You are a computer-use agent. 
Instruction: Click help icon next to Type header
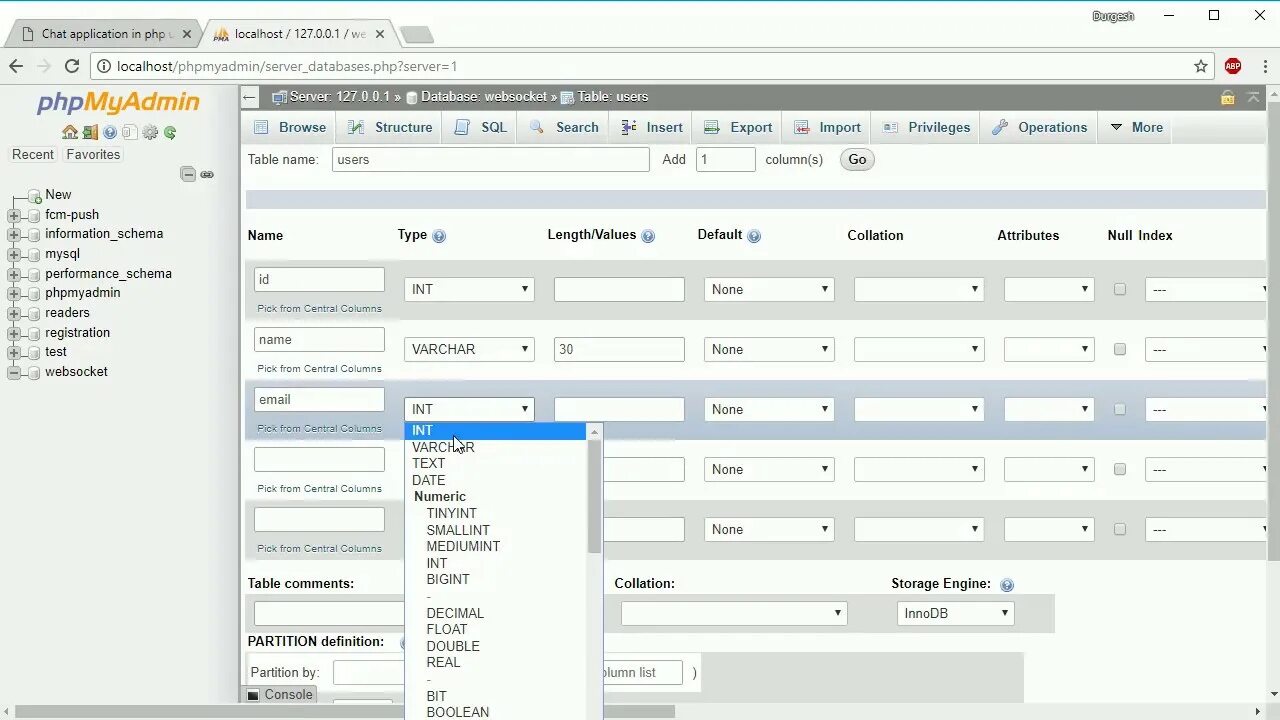(x=439, y=236)
